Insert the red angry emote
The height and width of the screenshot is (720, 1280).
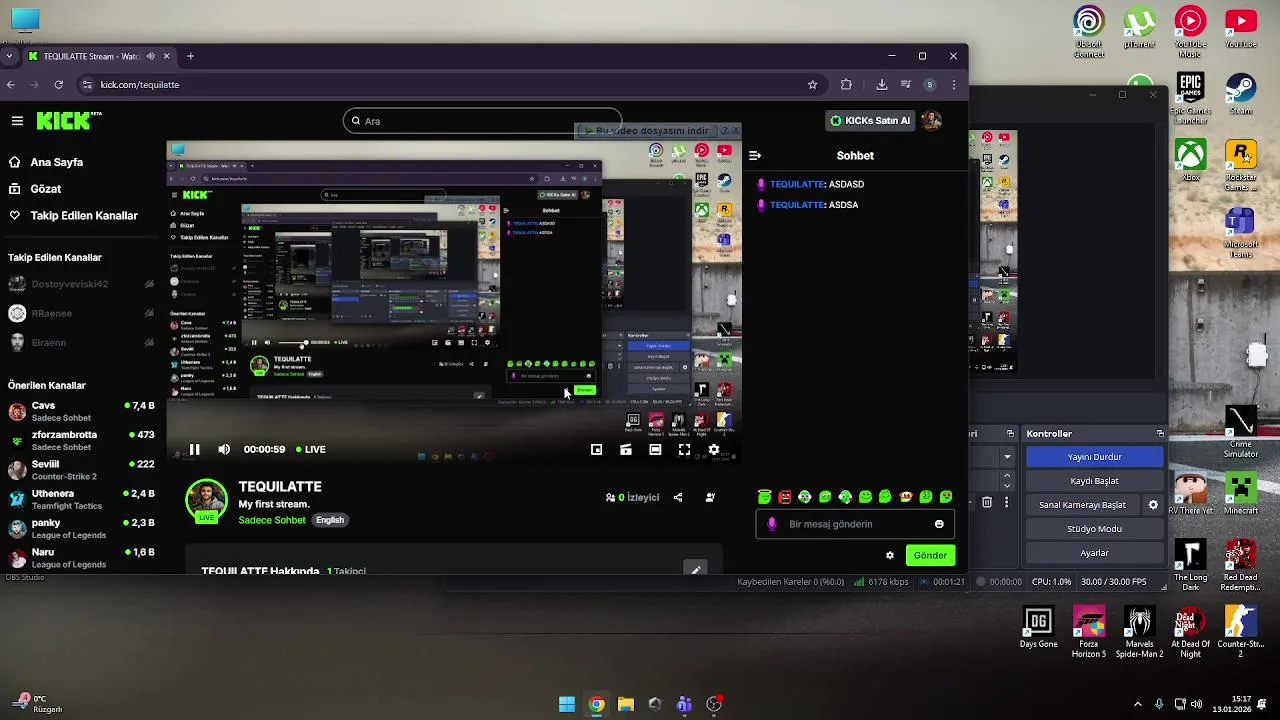(785, 497)
